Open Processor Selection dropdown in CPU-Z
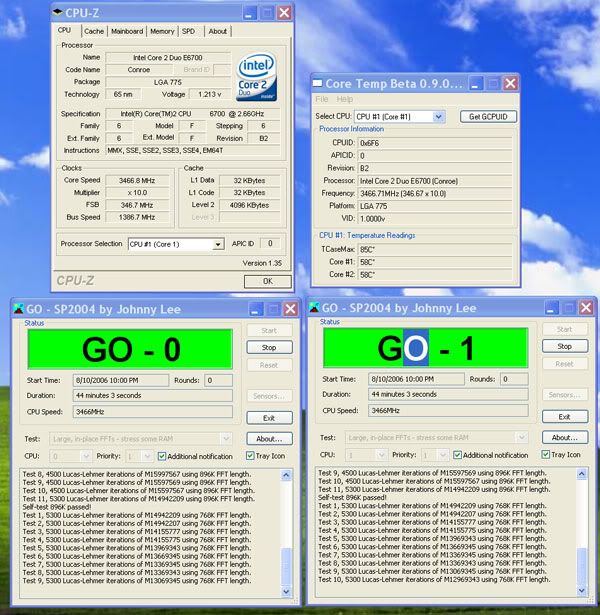This screenshot has height=615, width=600. (218, 244)
